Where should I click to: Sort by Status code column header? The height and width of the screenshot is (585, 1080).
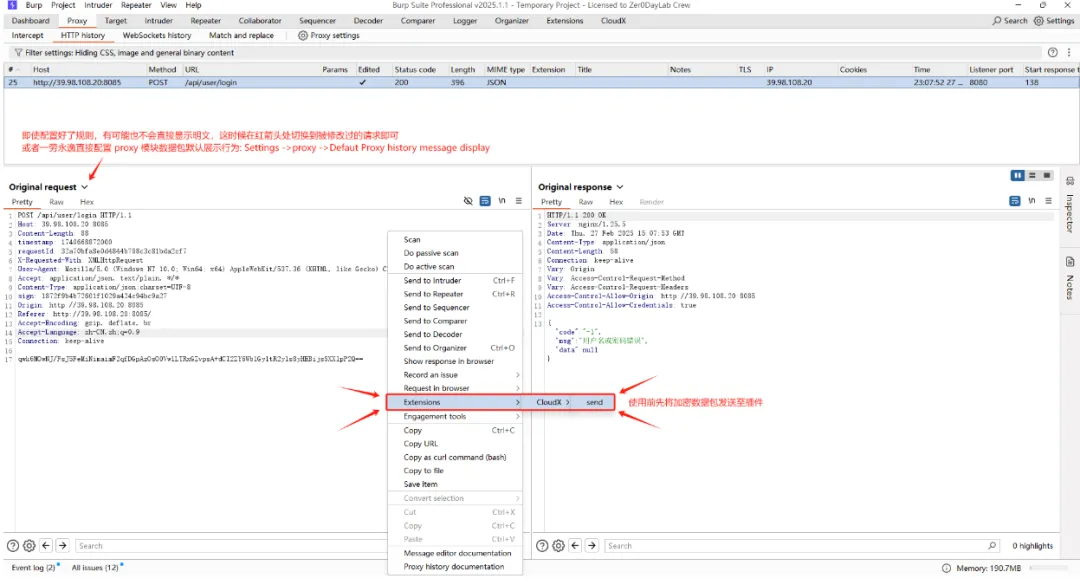coord(415,70)
